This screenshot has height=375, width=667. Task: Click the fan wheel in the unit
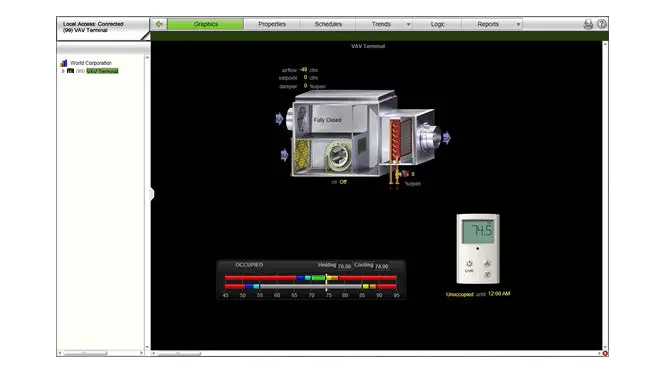click(338, 155)
